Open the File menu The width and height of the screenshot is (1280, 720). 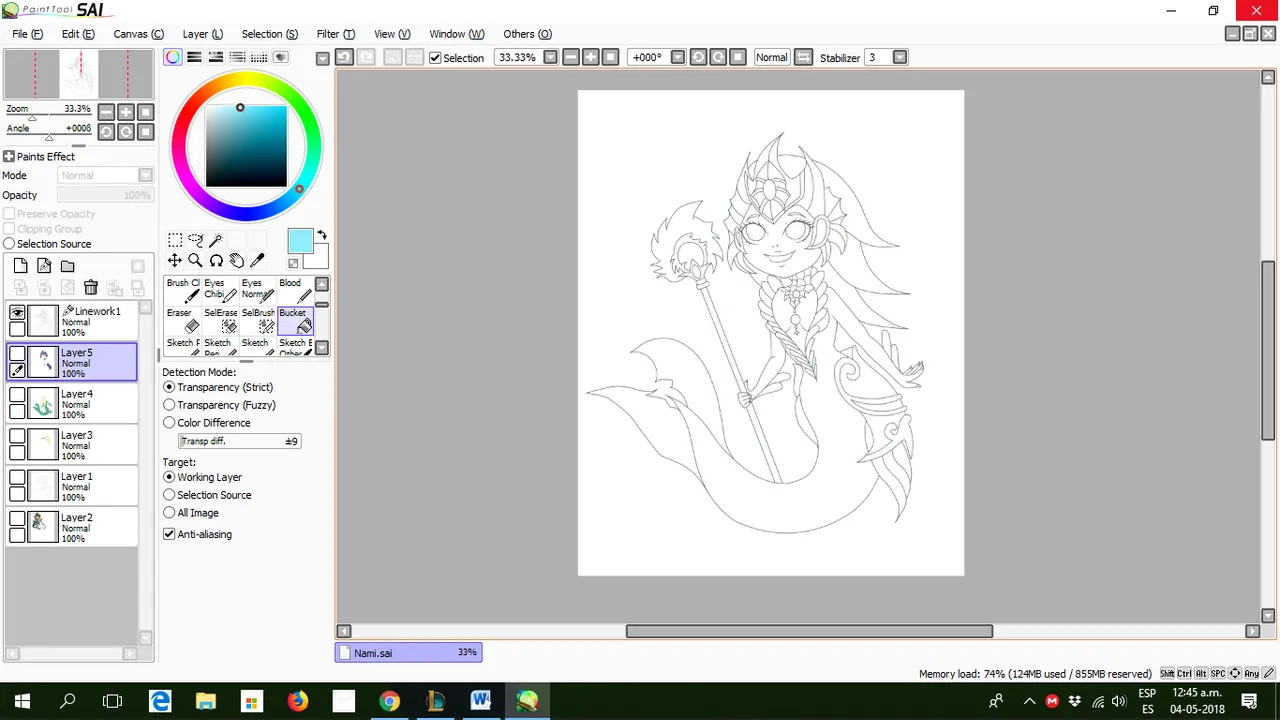pos(27,34)
